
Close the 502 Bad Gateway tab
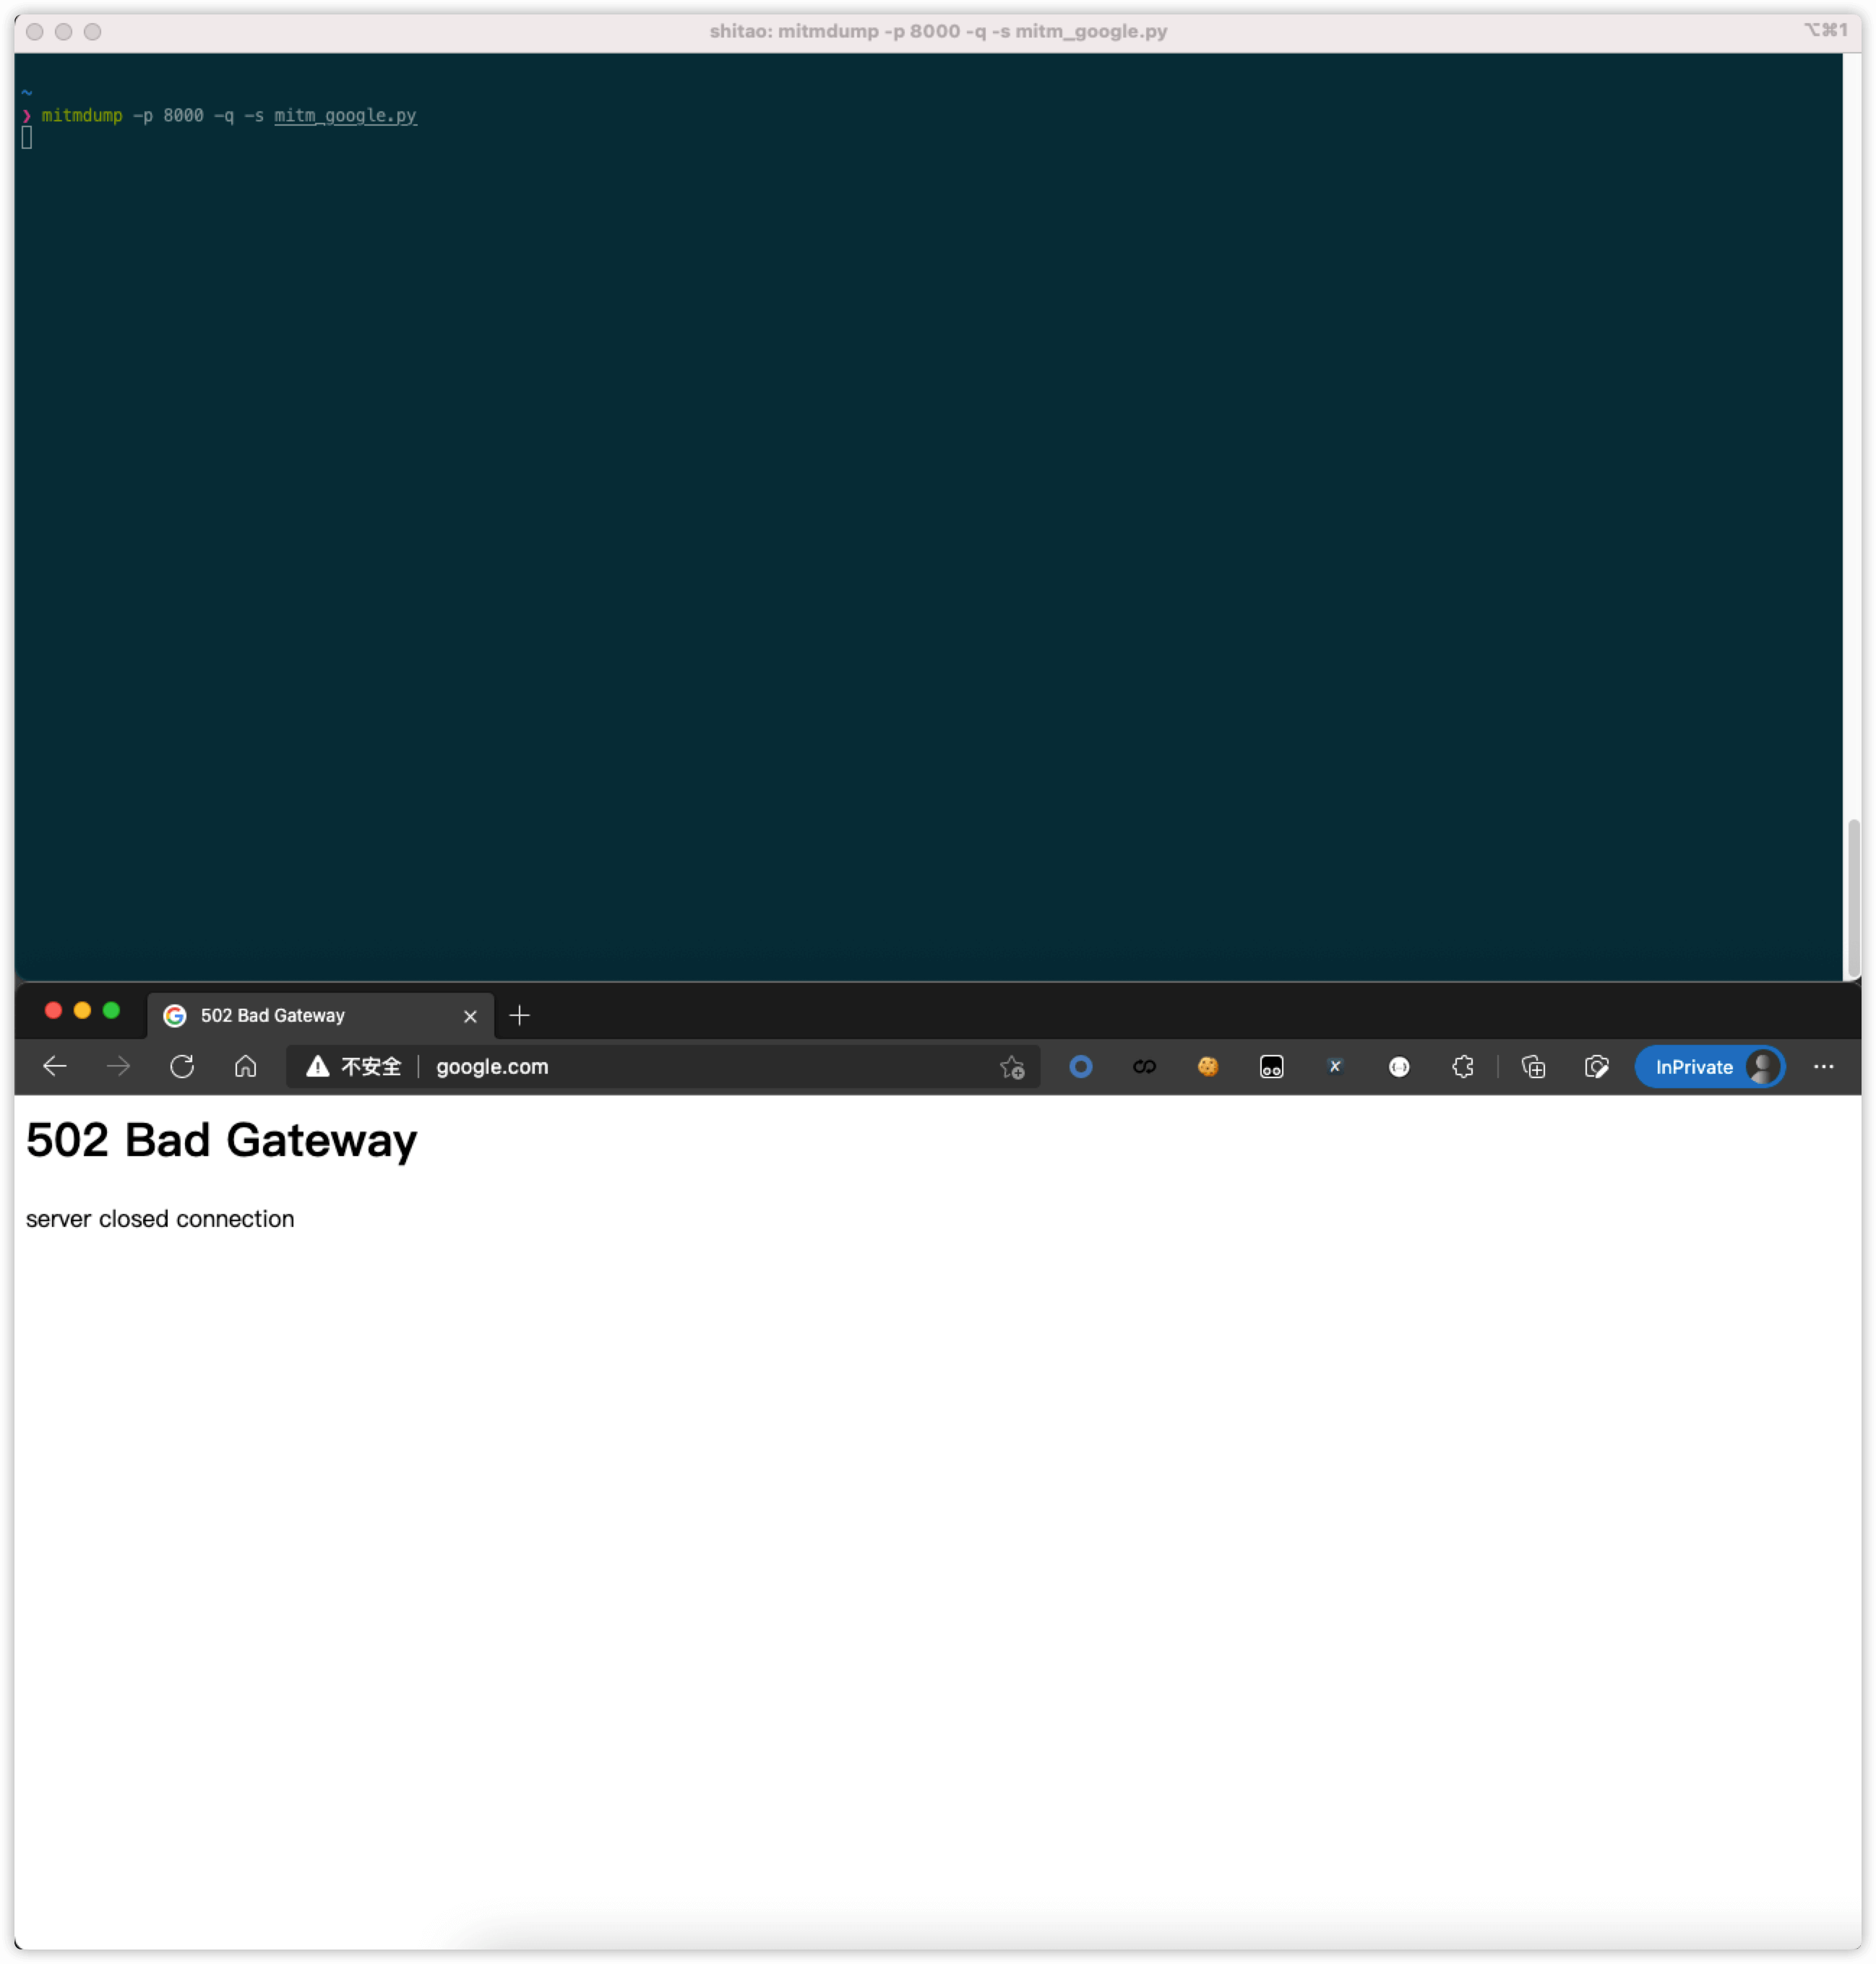click(470, 1016)
